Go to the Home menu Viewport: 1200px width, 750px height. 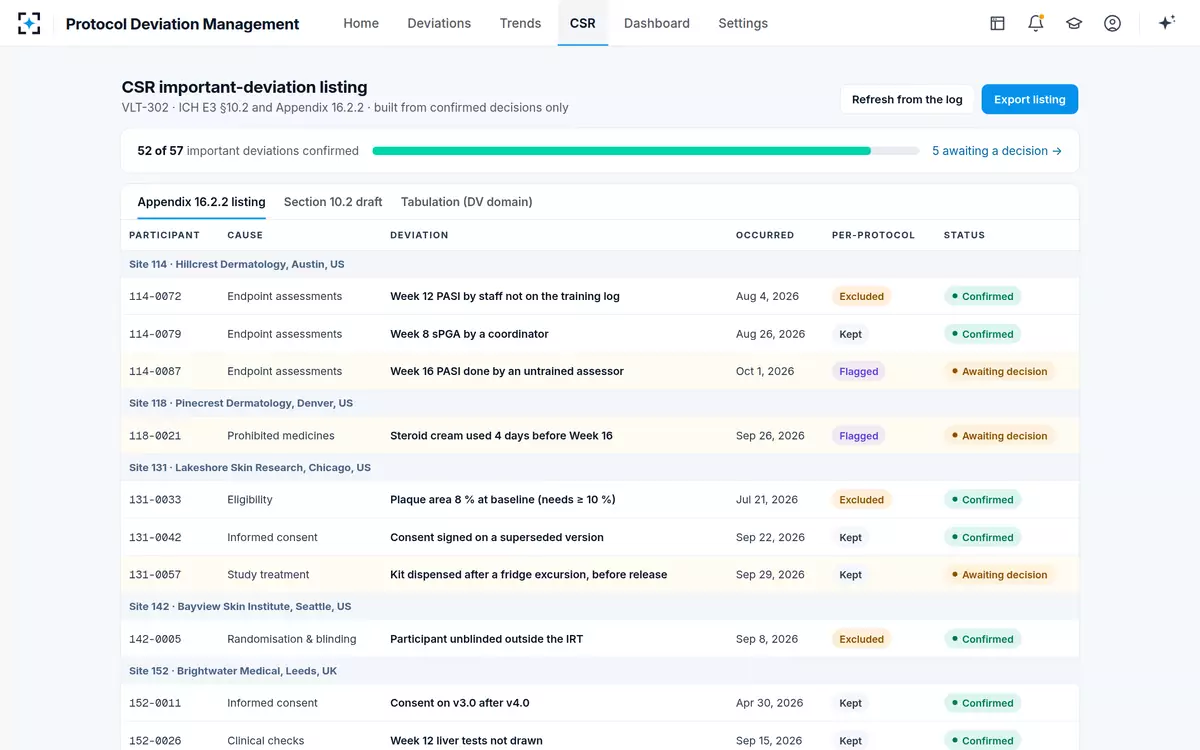point(361,23)
